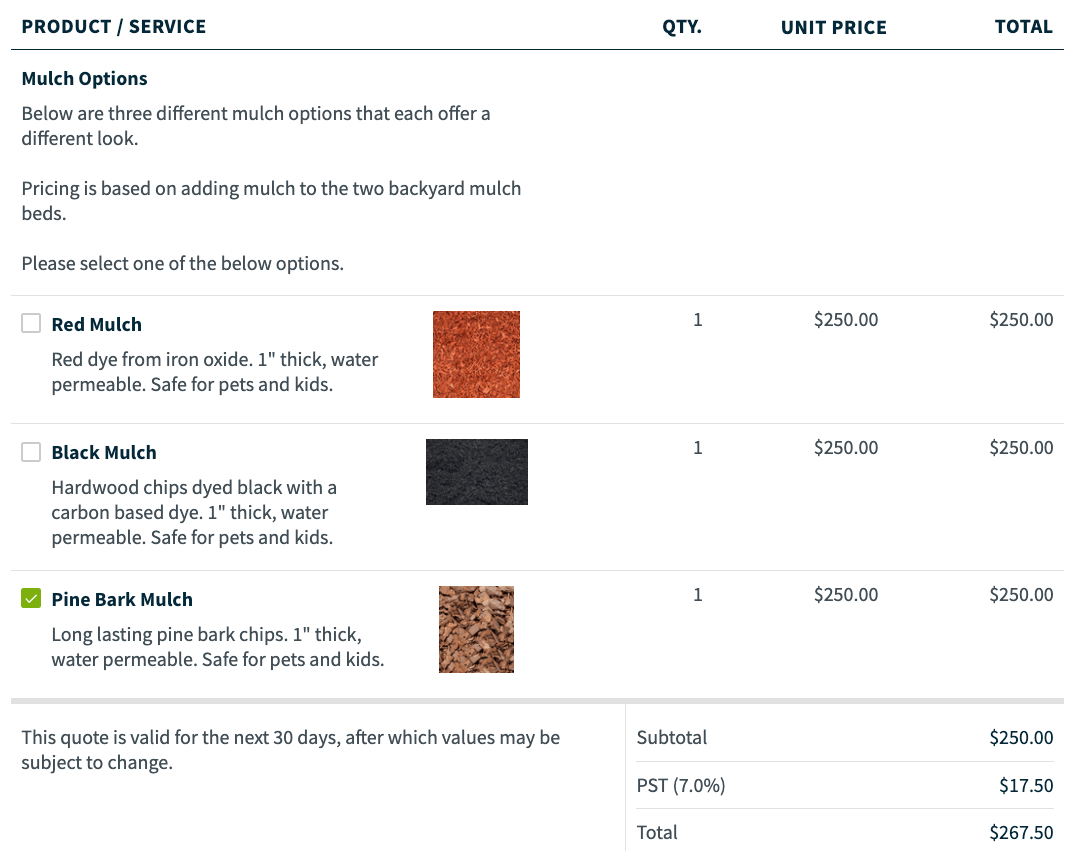Viewport: 1075px width, 851px height.
Task: Click the Mulch Options section heading
Action: click(85, 78)
